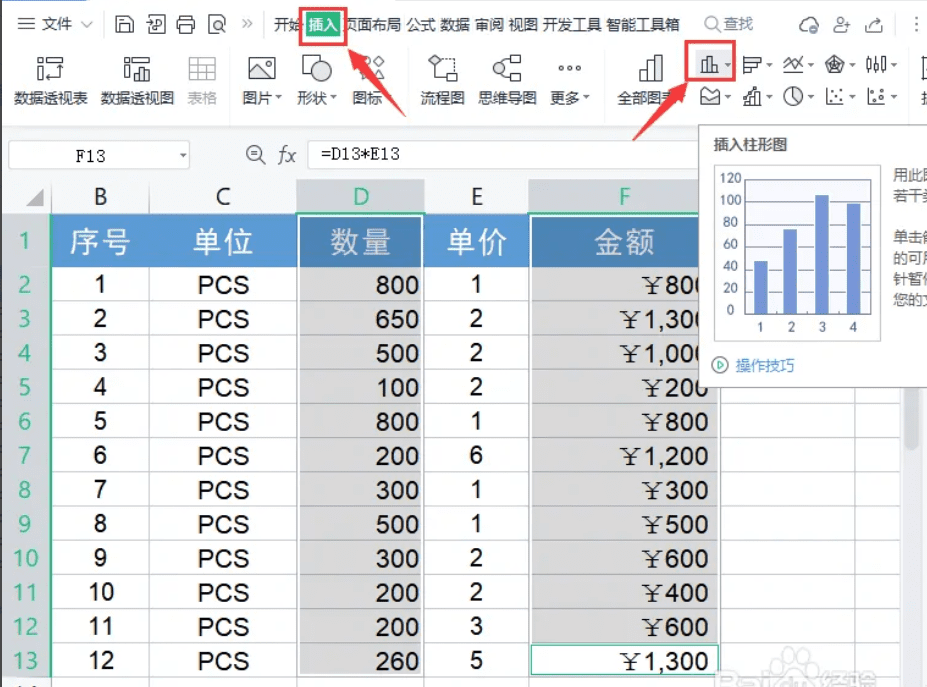Screen dimensions: 927x687
Task: Switch to the 数据 ribbon tab
Action: 455,25
